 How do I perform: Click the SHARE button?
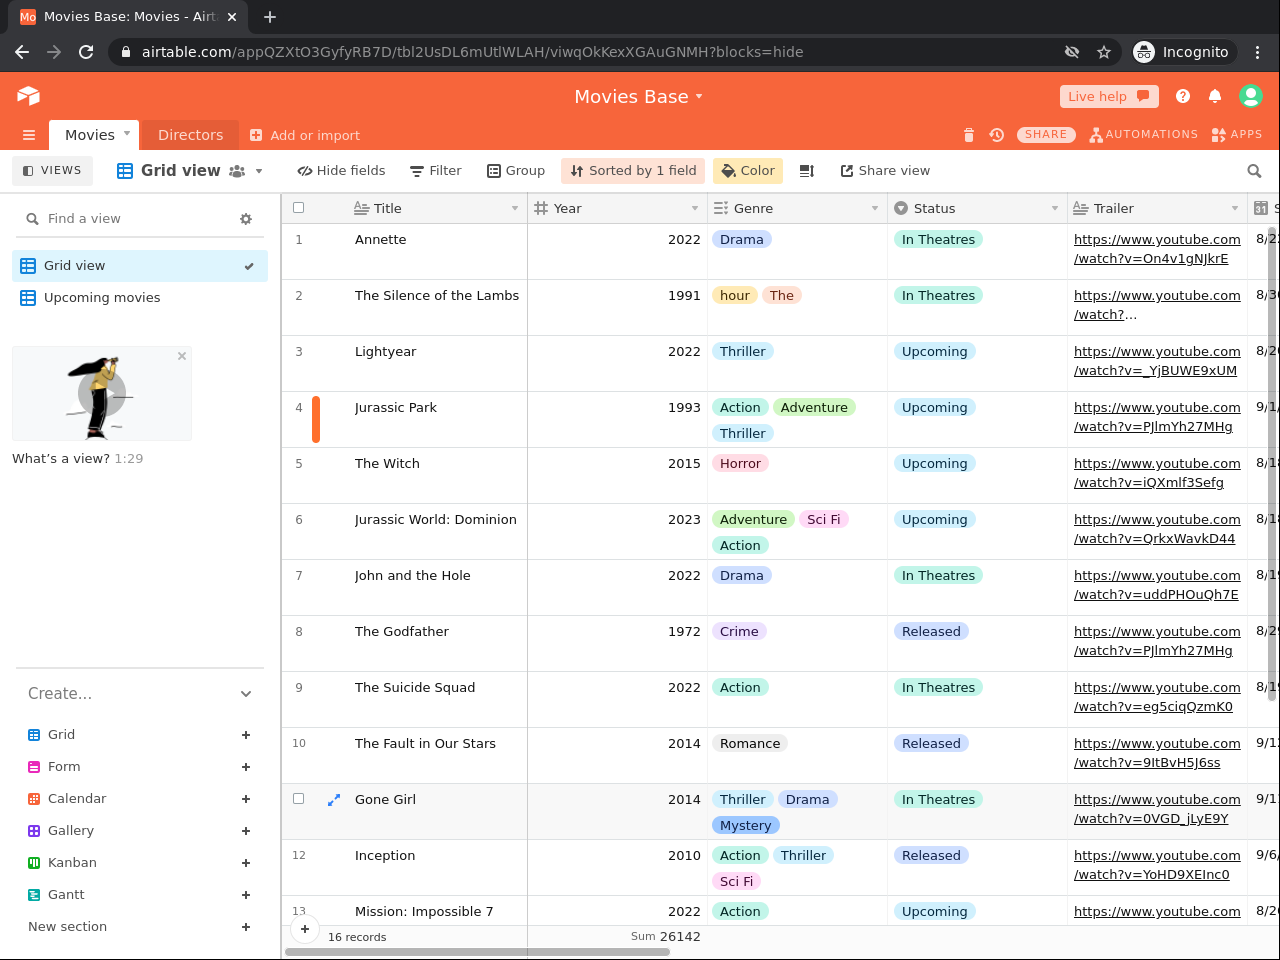[x=1046, y=135]
